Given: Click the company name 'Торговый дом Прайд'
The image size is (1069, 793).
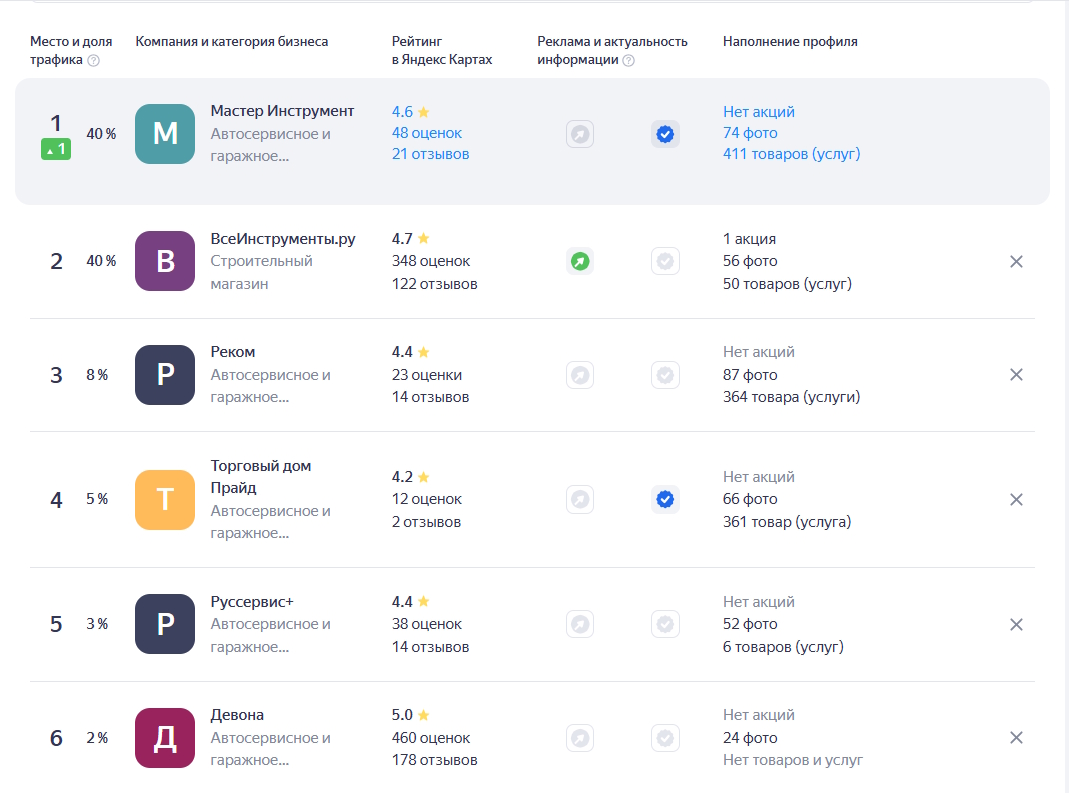Looking at the screenshot, I should (260, 477).
